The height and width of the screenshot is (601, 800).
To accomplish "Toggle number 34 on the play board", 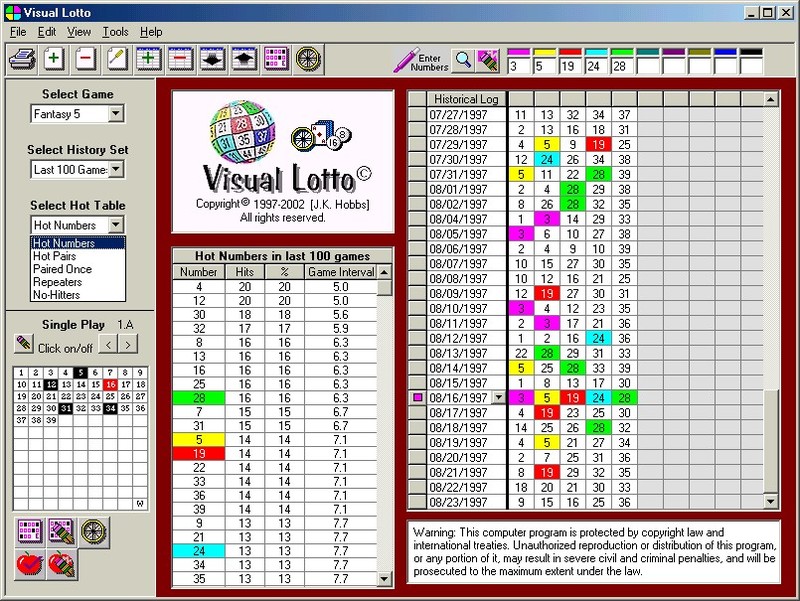I will (110, 408).
